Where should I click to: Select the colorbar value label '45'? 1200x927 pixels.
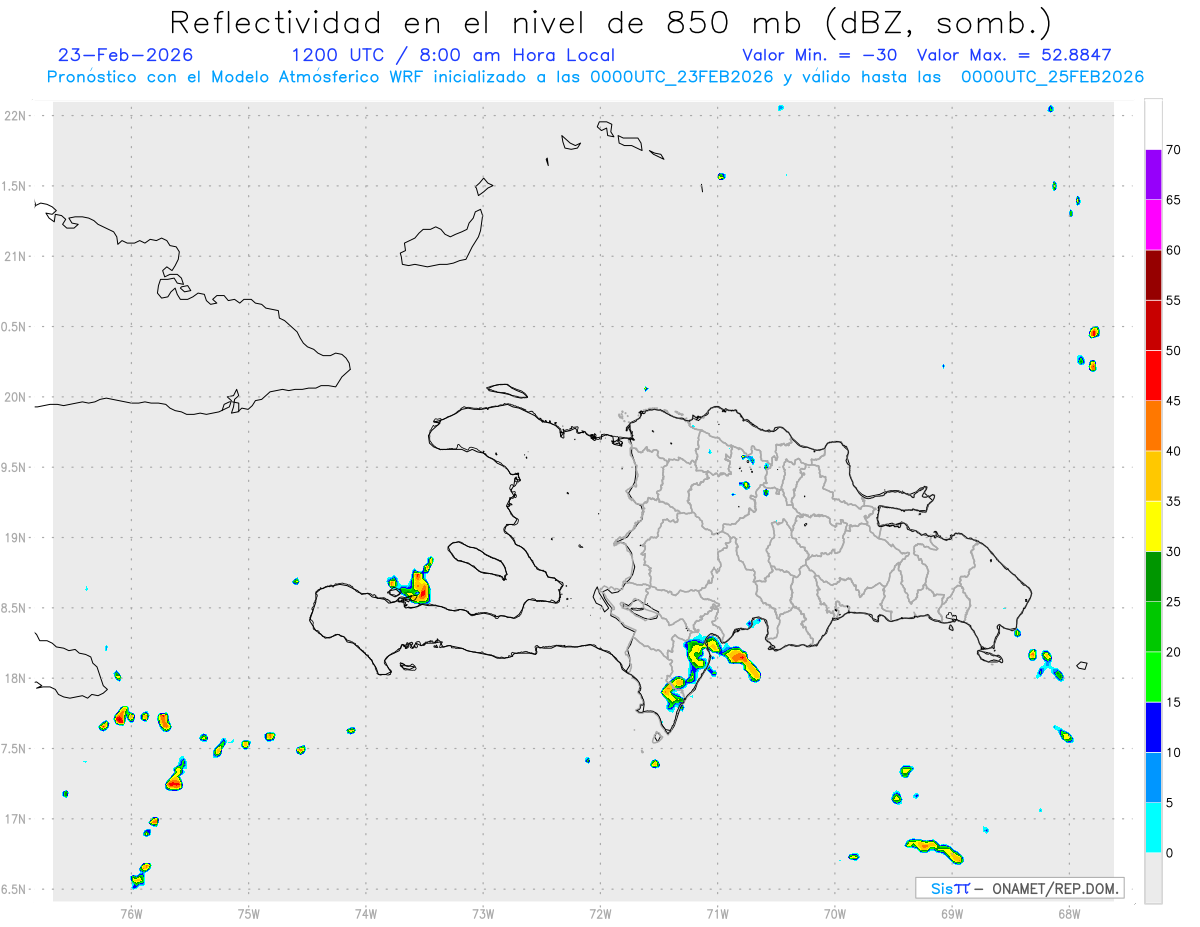click(x=1173, y=401)
